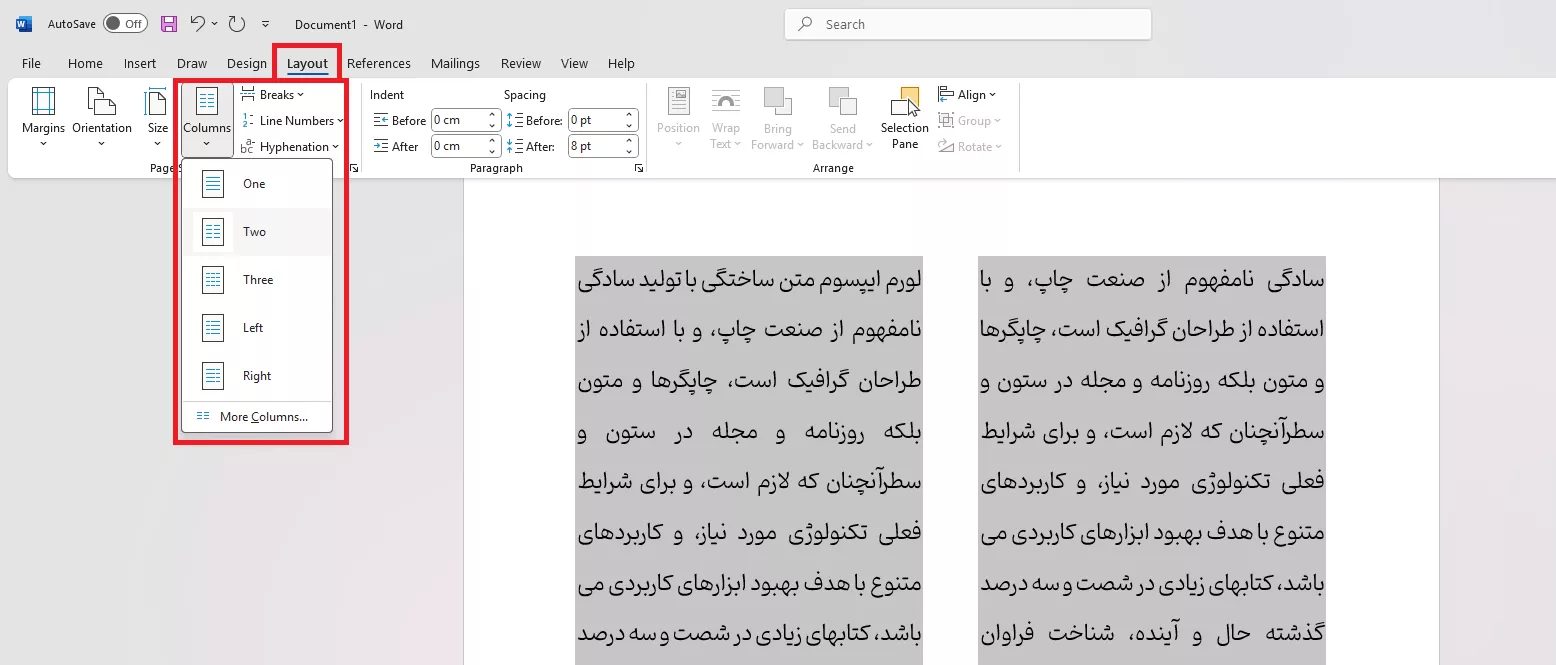Click the Indent Before icon
Screen dimensions: 1556x665
point(380,120)
